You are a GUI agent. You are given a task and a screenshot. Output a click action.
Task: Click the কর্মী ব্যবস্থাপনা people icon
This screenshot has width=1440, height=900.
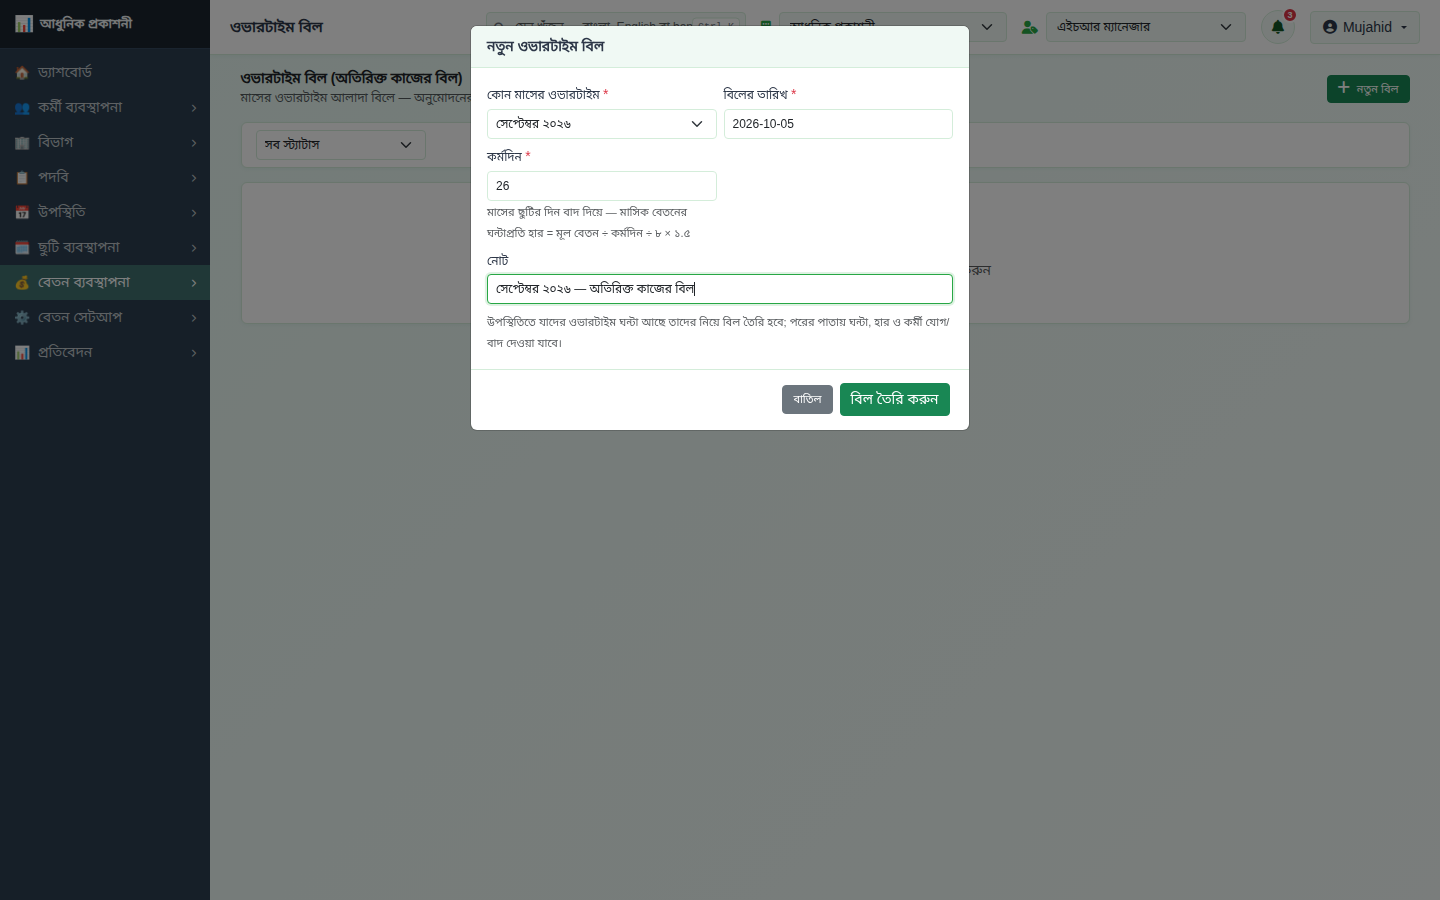click(x=22, y=108)
